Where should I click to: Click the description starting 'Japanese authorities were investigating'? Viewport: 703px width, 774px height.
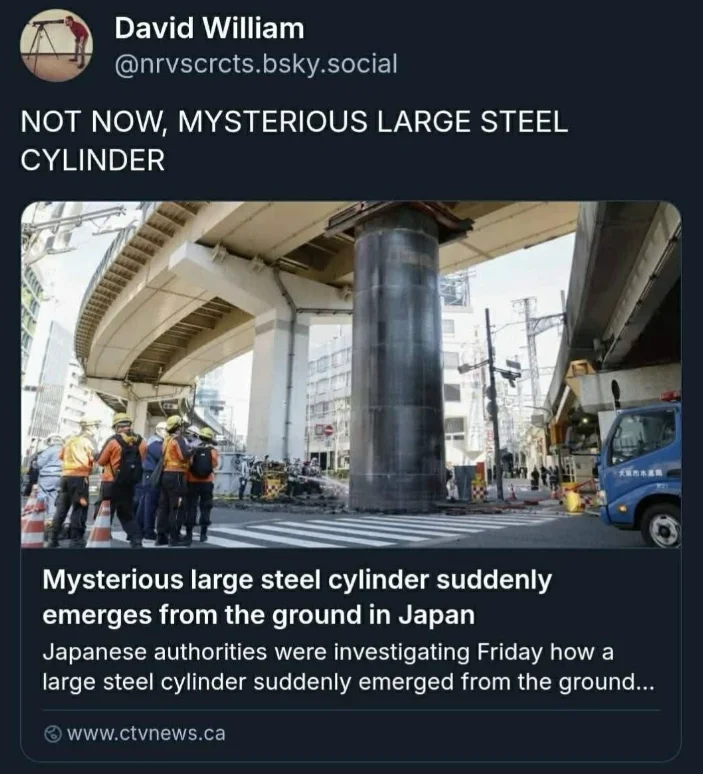pos(348,667)
